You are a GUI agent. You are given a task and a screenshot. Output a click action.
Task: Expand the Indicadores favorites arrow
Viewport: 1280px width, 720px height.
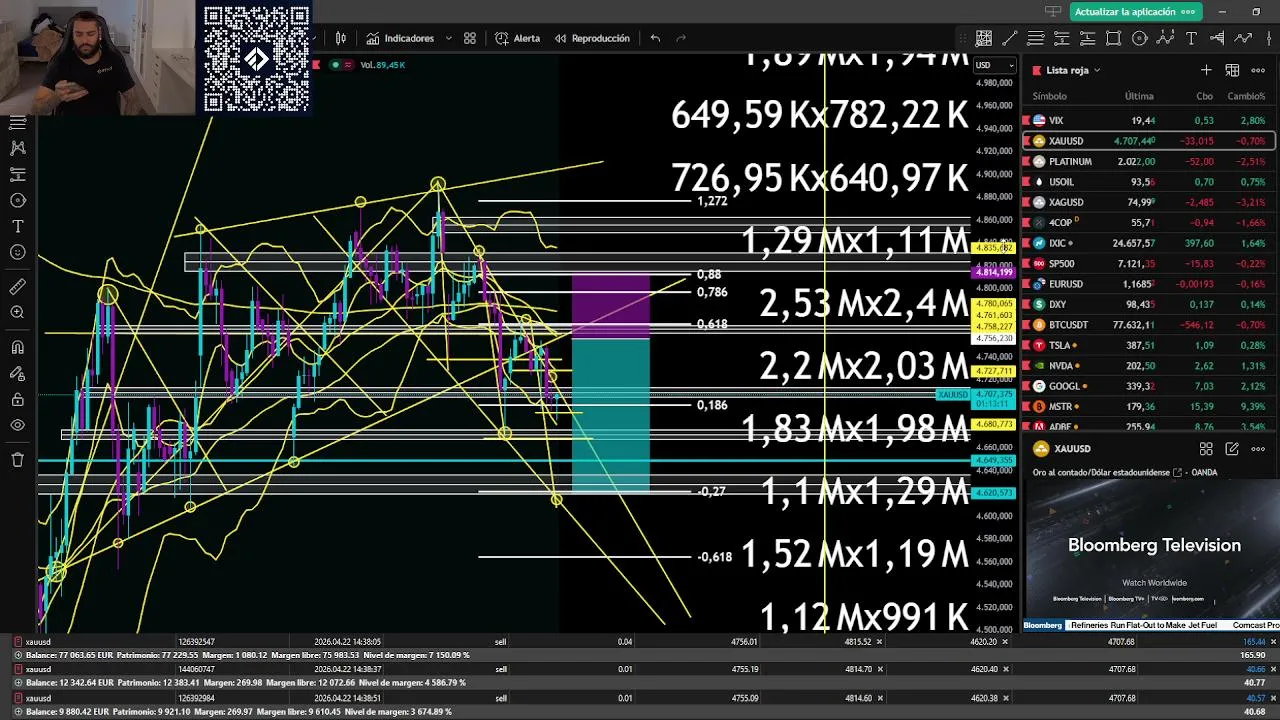tap(448, 38)
